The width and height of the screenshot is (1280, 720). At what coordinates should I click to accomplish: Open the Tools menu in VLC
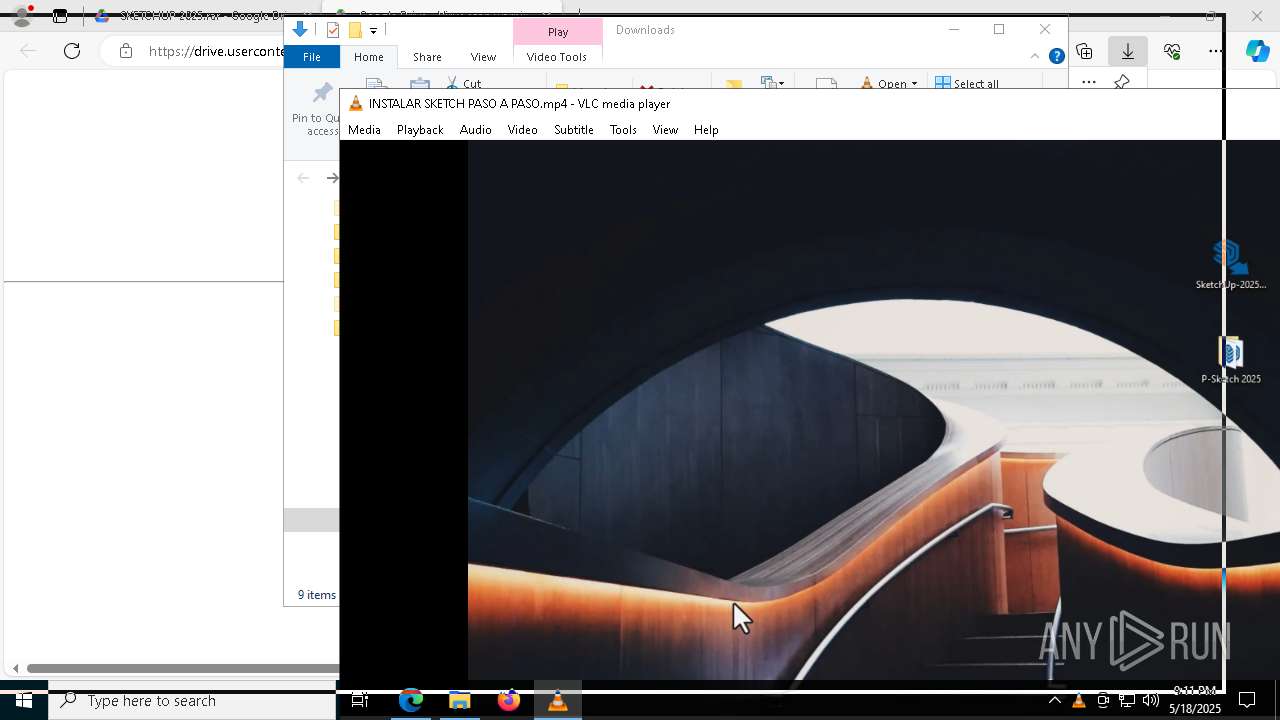pos(623,130)
